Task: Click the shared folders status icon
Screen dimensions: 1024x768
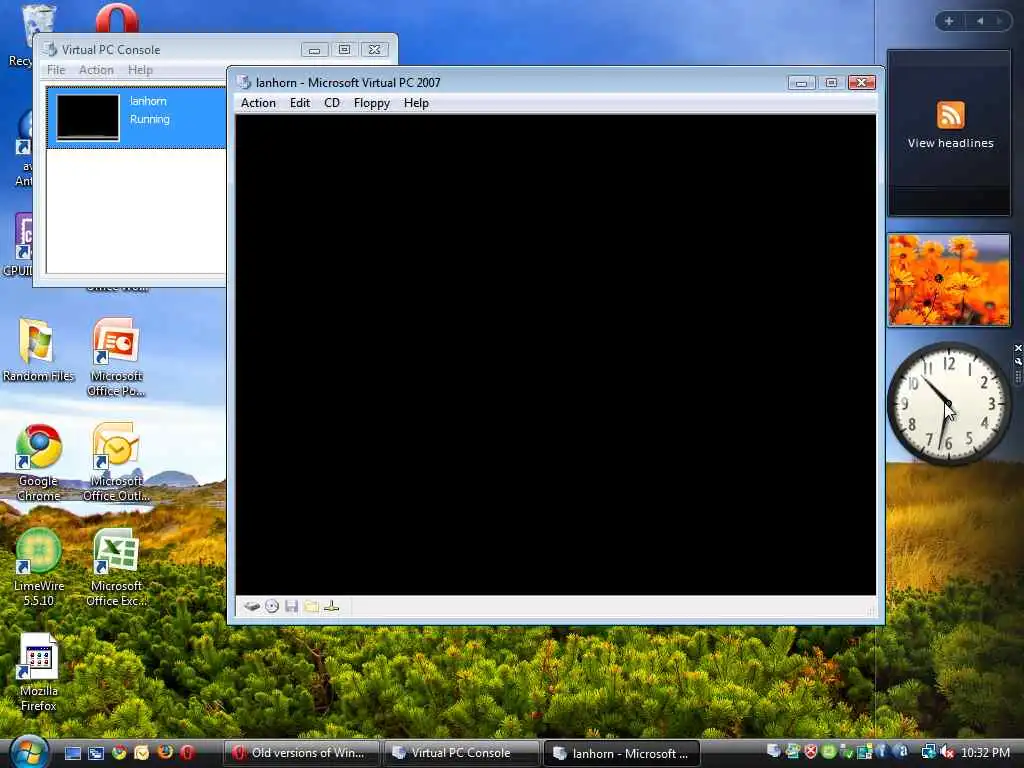Action: coord(312,607)
